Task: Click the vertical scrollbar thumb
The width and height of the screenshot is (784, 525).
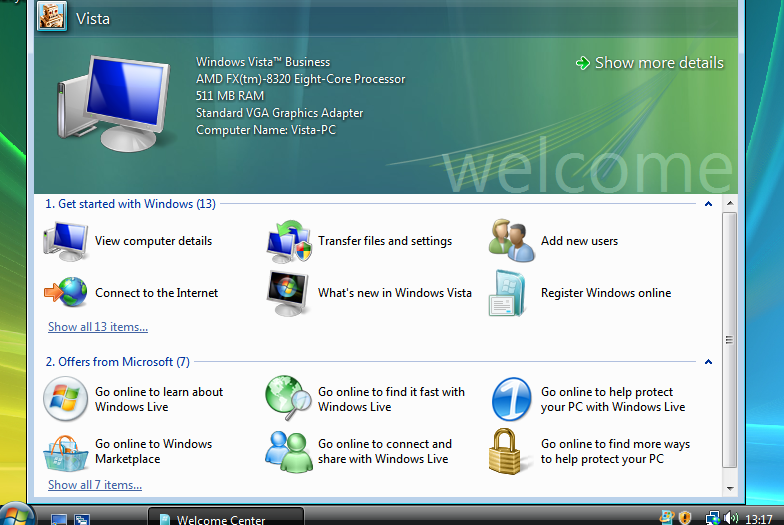Action: [x=730, y=340]
